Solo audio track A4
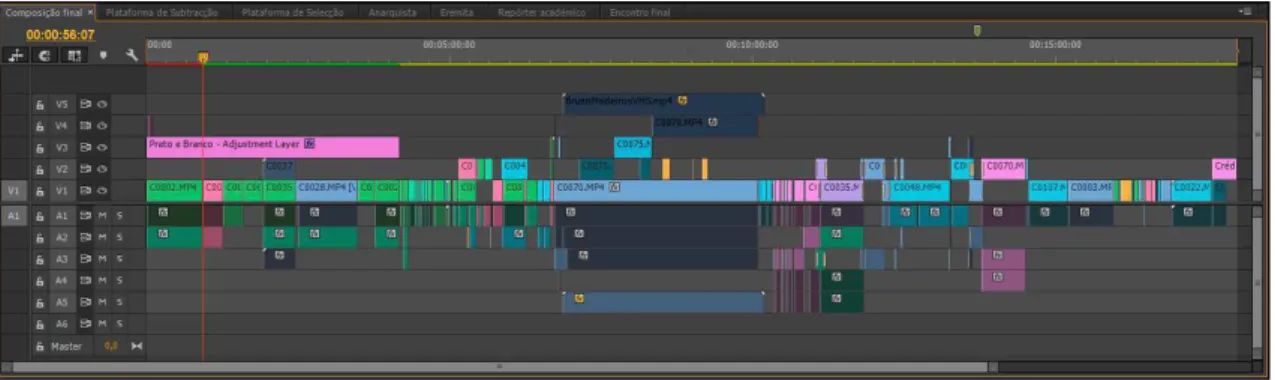 point(118,280)
